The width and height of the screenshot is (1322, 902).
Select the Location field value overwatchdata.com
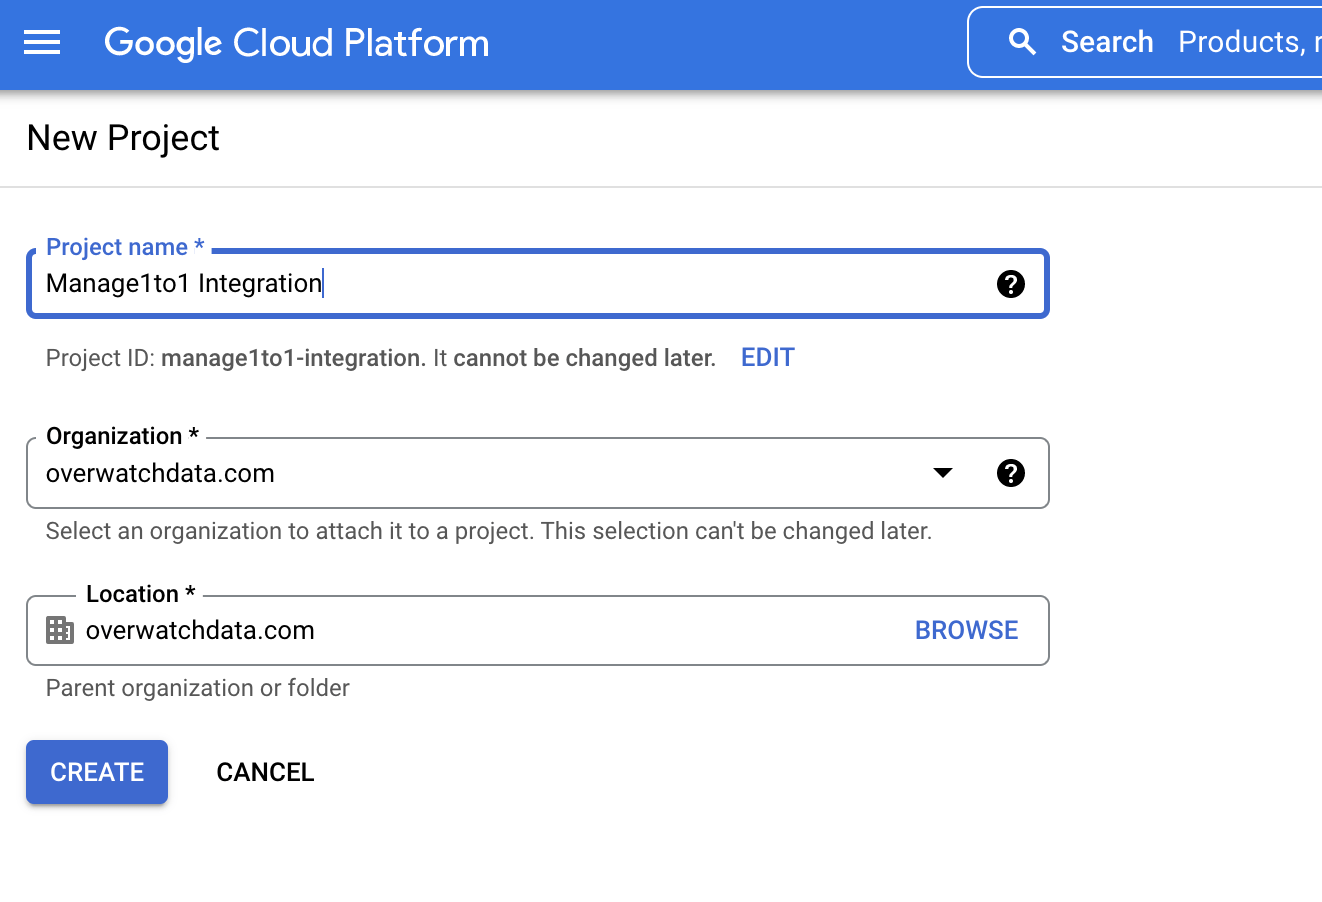200,630
